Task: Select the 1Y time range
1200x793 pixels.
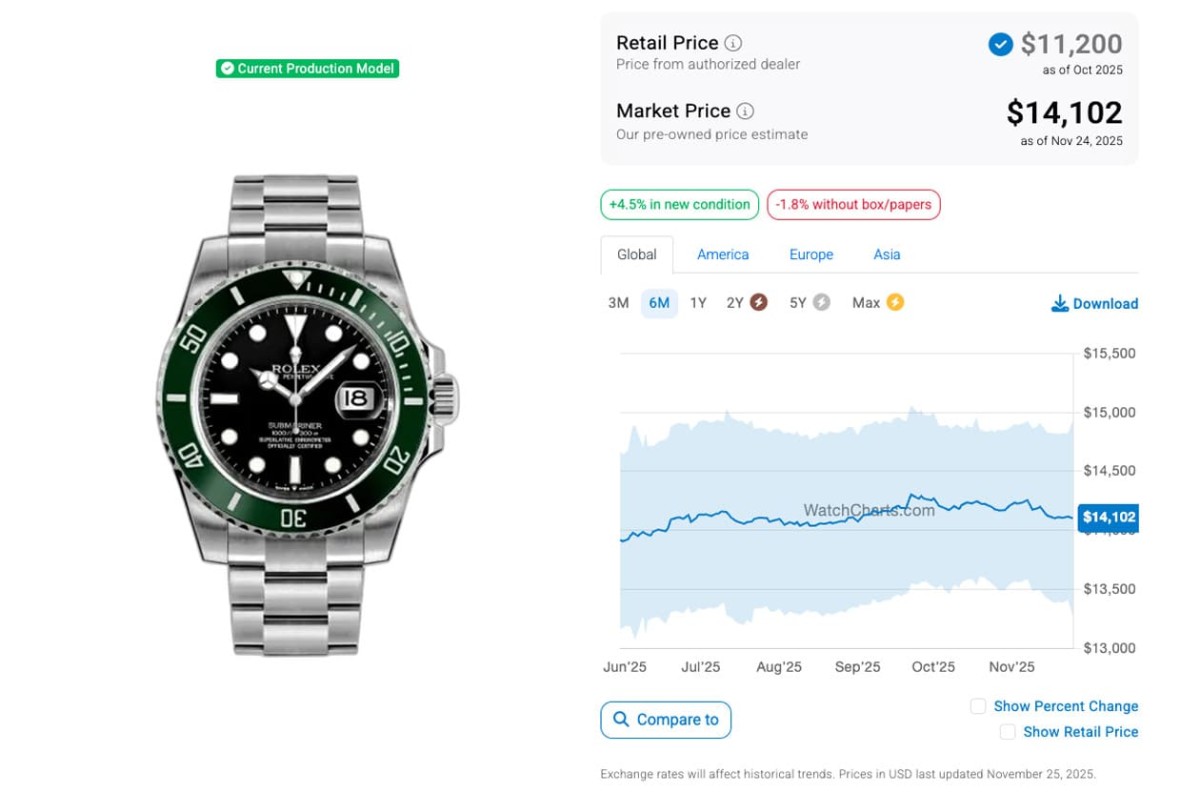Action: click(x=698, y=303)
